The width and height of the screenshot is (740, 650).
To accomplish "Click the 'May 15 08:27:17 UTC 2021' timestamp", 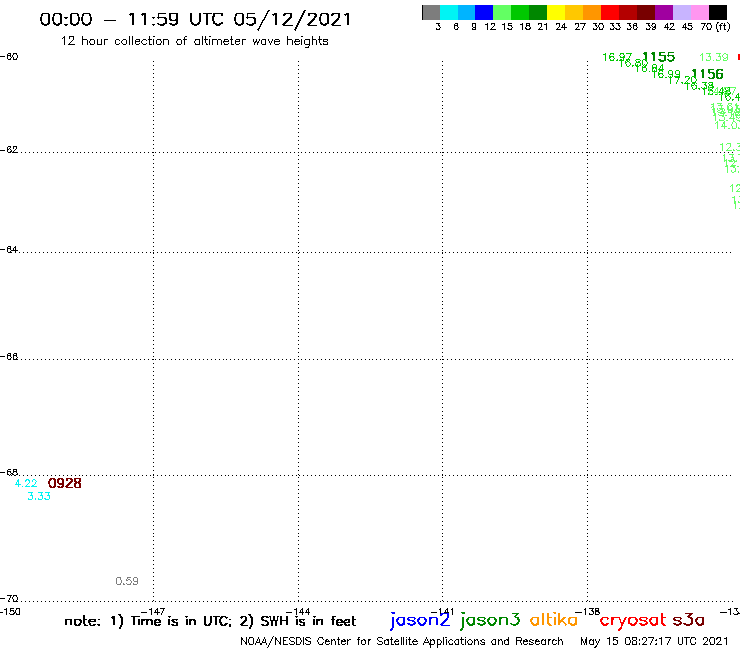I will coord(654,641).
